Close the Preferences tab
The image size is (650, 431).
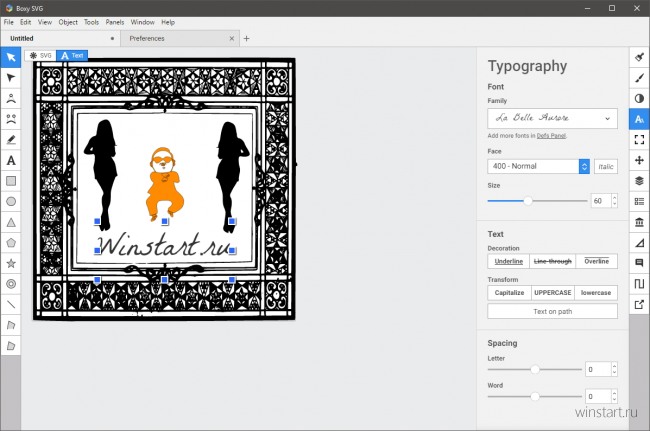232,39
